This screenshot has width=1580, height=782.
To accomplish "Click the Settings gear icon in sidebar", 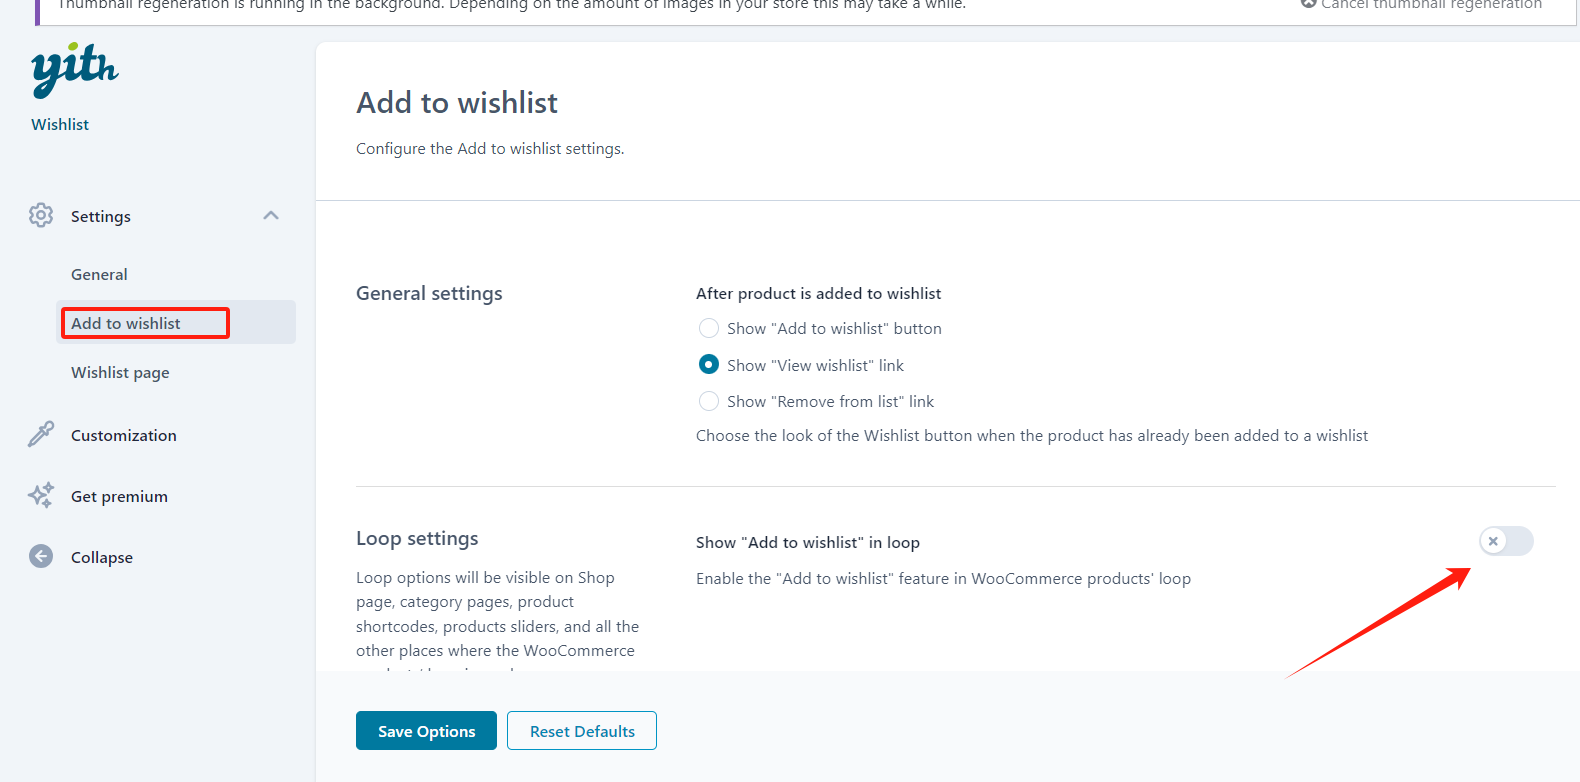I will [x=41, y=215].
